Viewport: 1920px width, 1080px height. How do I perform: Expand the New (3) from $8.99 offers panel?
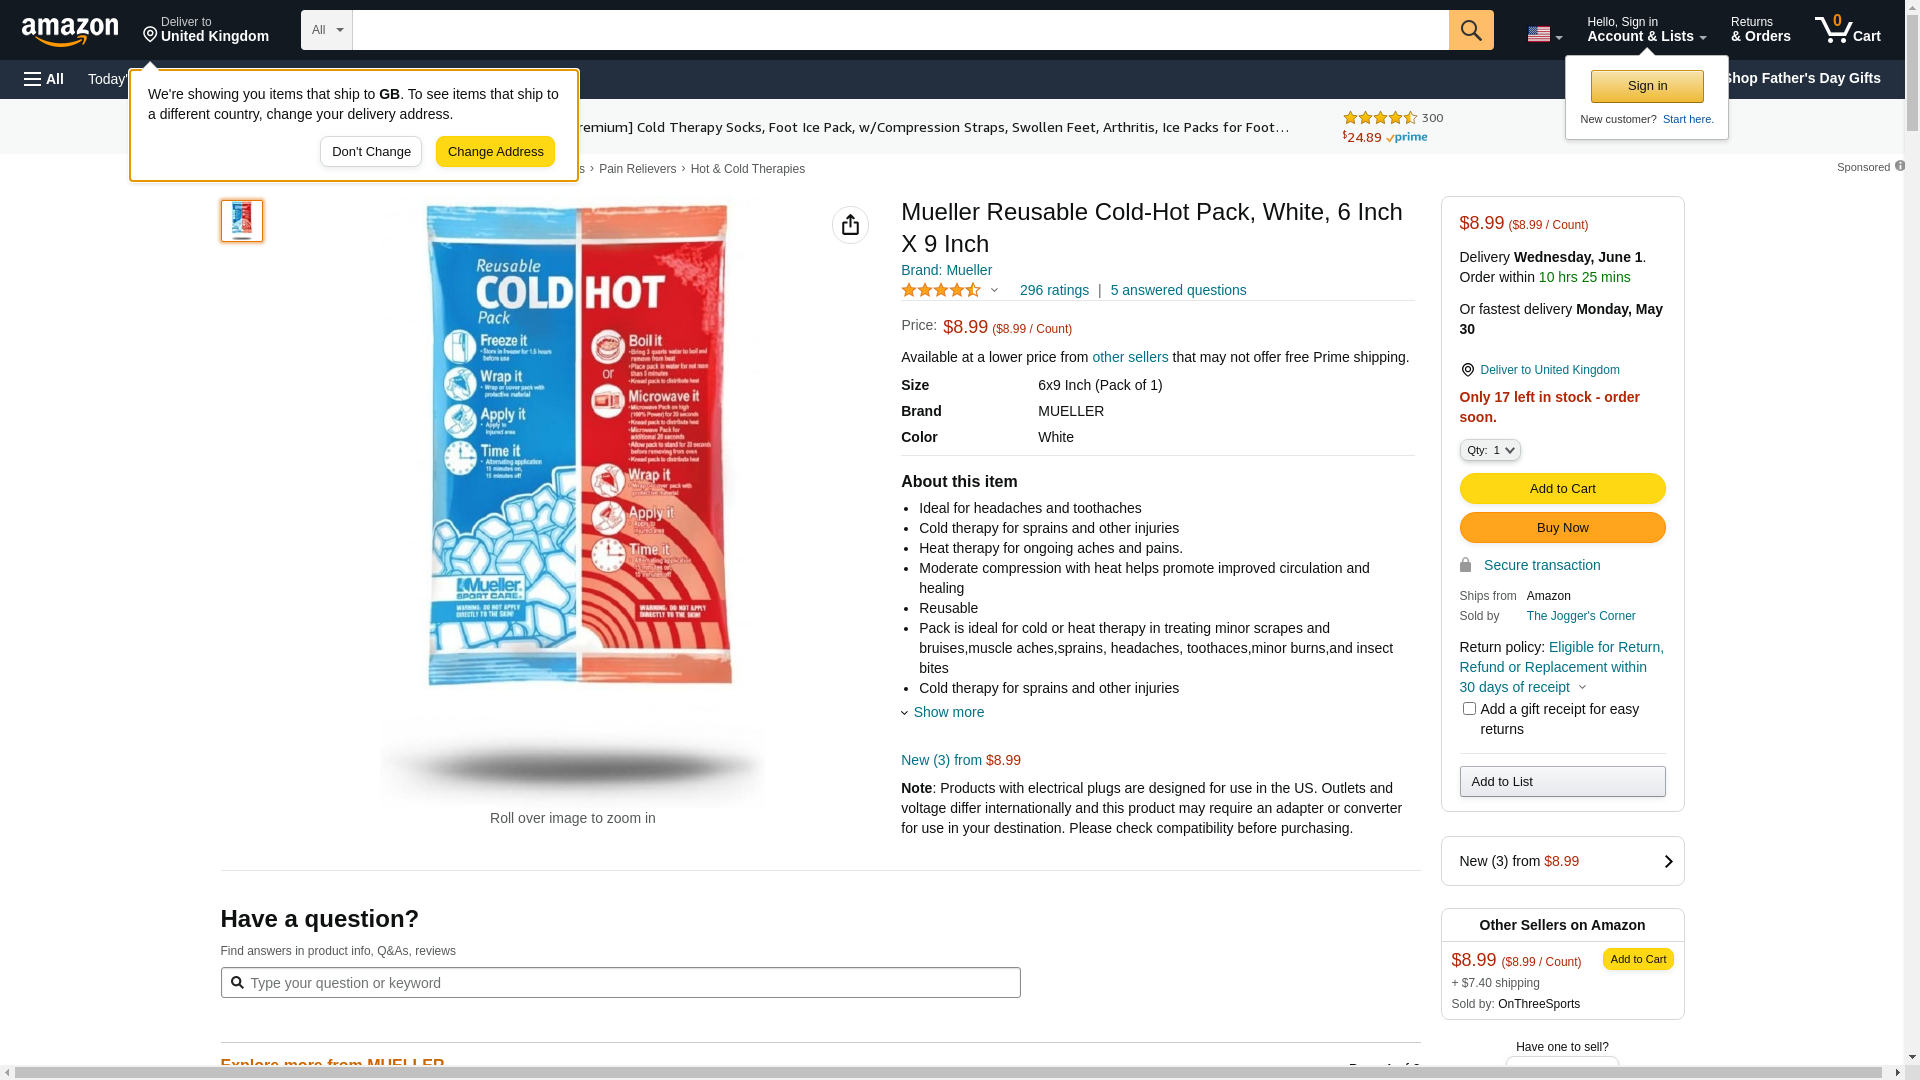point(1562,861)
